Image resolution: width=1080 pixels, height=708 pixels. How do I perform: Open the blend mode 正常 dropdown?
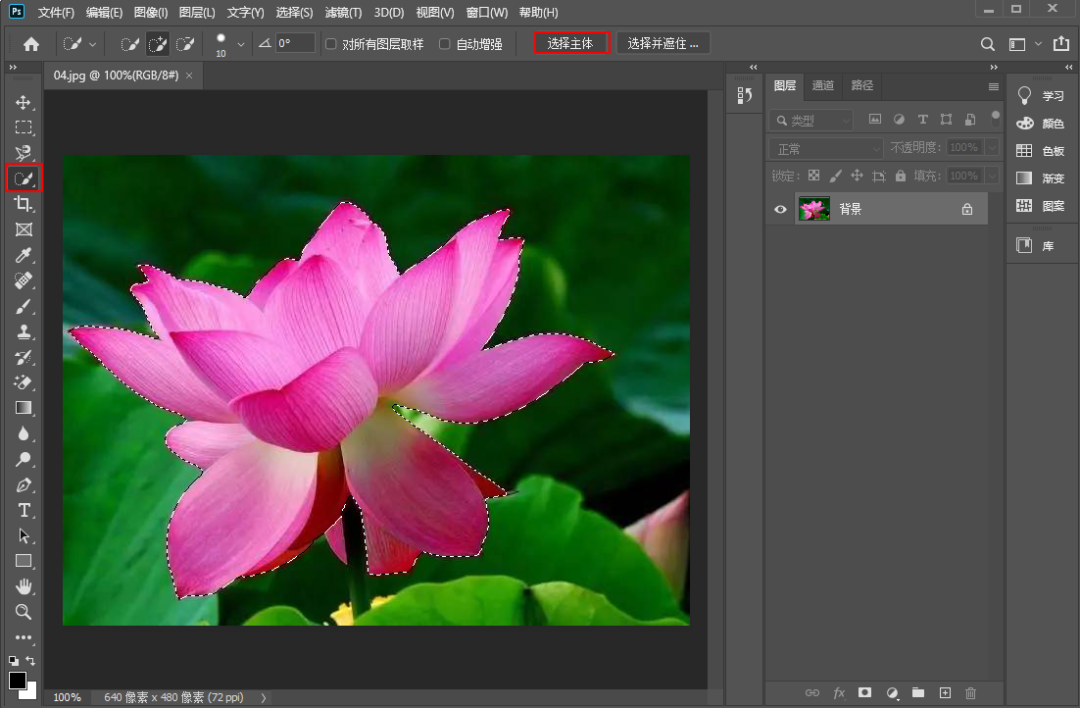(826, 148)
